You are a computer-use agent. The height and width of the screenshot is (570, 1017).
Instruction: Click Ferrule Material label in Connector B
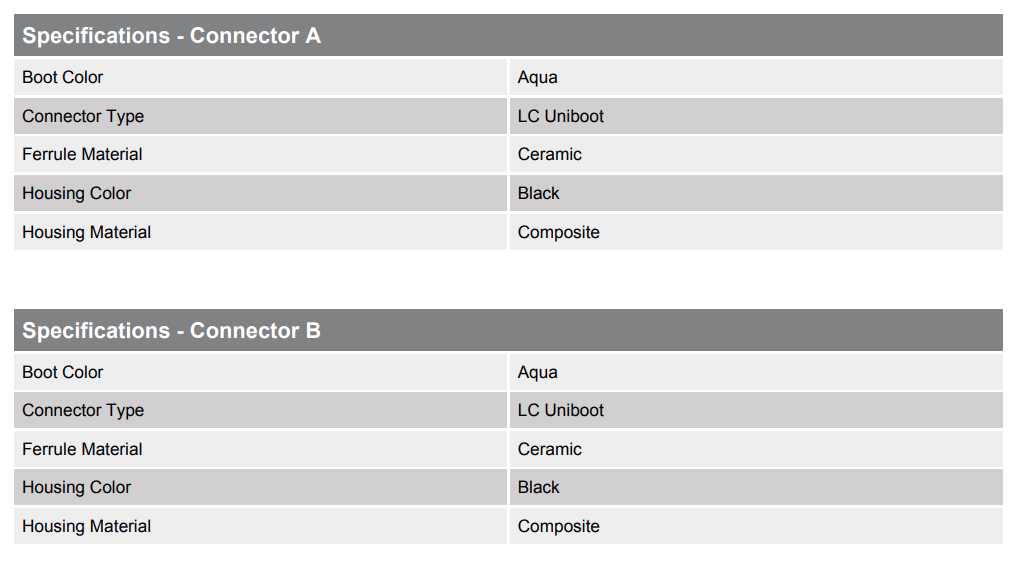point(82,449)
